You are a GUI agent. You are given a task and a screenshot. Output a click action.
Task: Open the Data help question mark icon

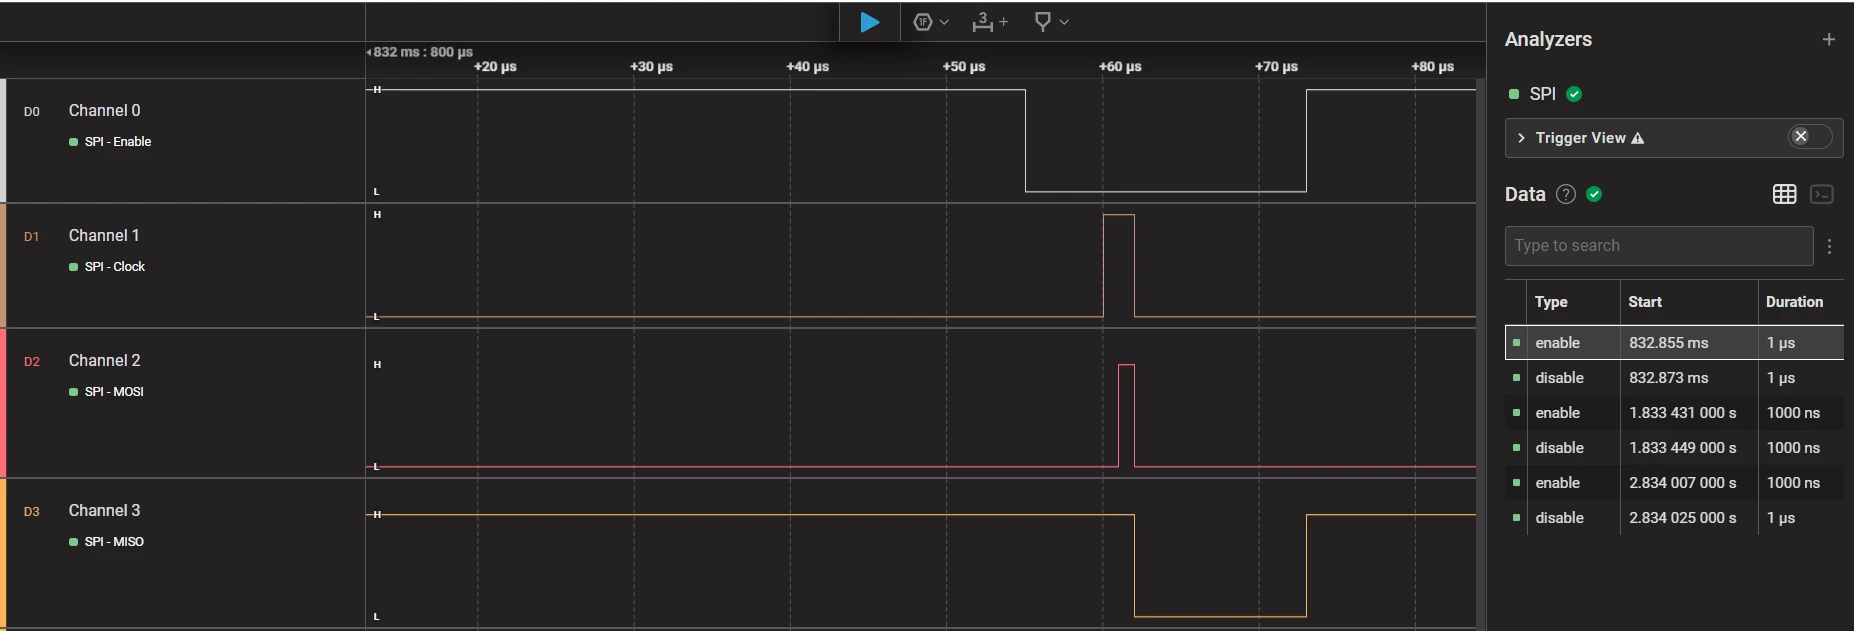pos(1566,194)
